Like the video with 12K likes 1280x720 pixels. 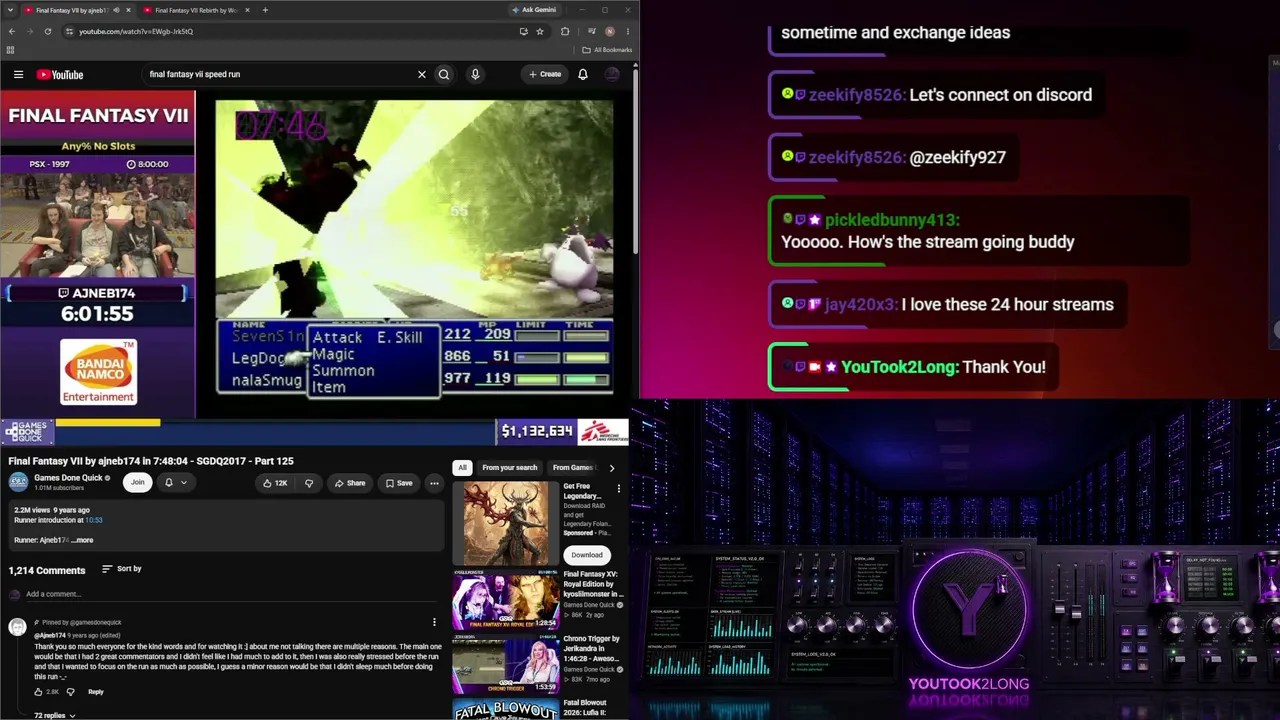point(275,483)
